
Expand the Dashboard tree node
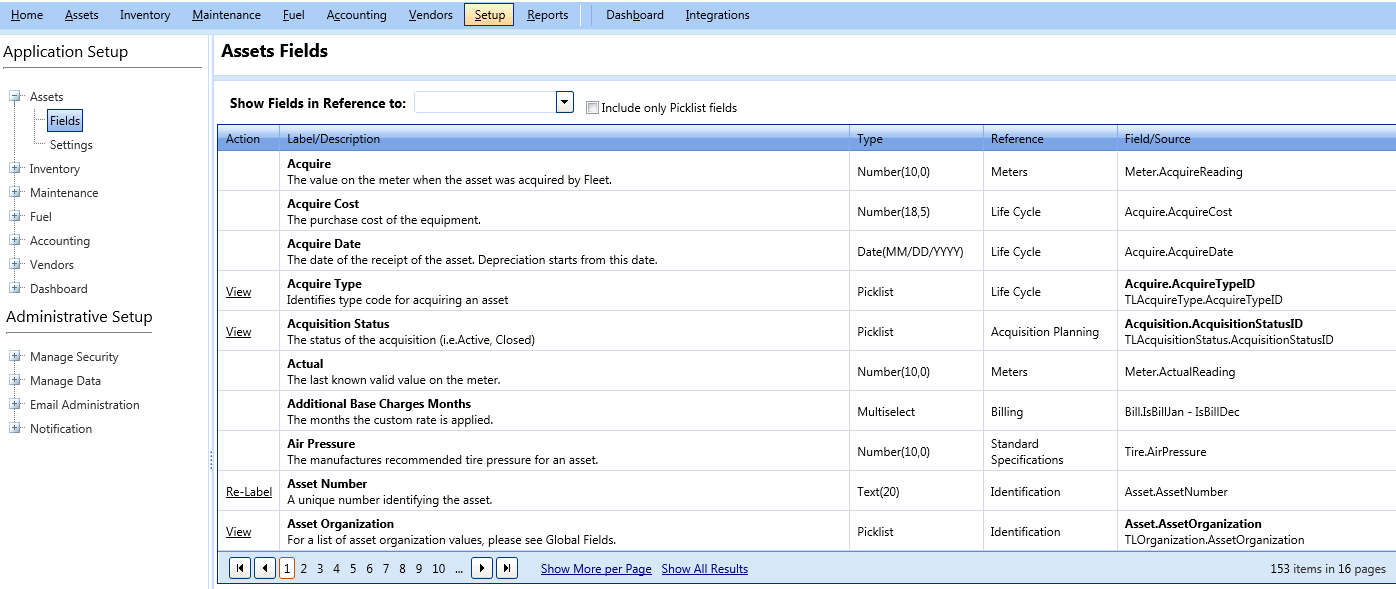[x=15, y=289]
